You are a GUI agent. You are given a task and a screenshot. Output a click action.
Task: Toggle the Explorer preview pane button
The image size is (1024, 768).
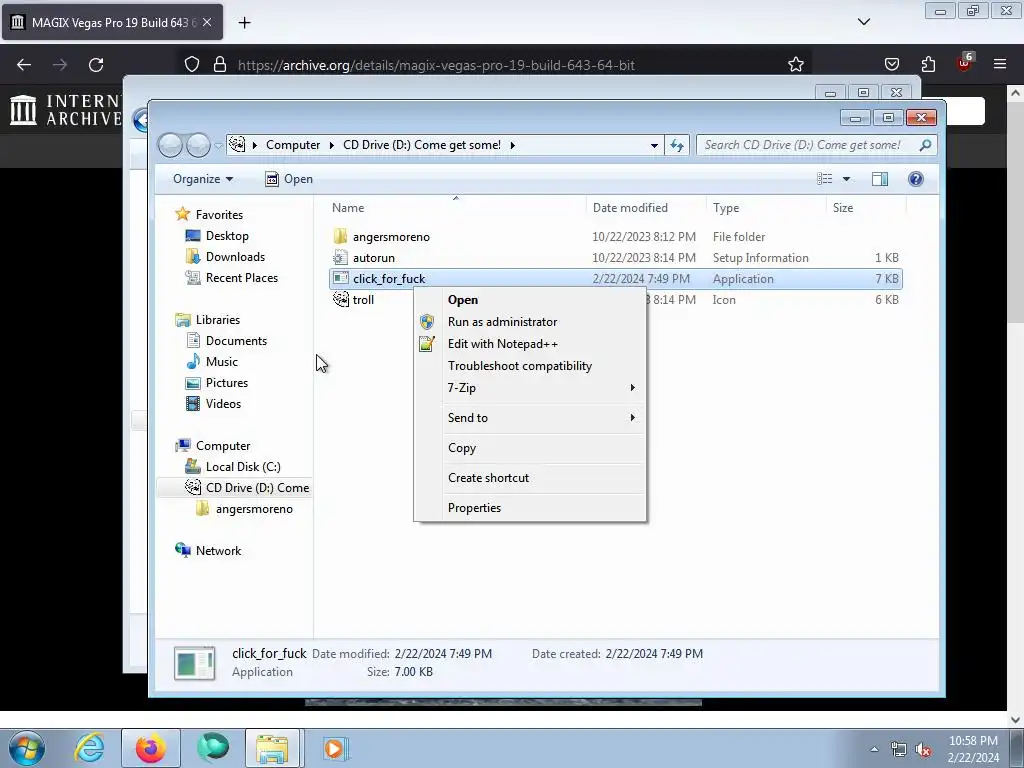(x=880, y=179)
